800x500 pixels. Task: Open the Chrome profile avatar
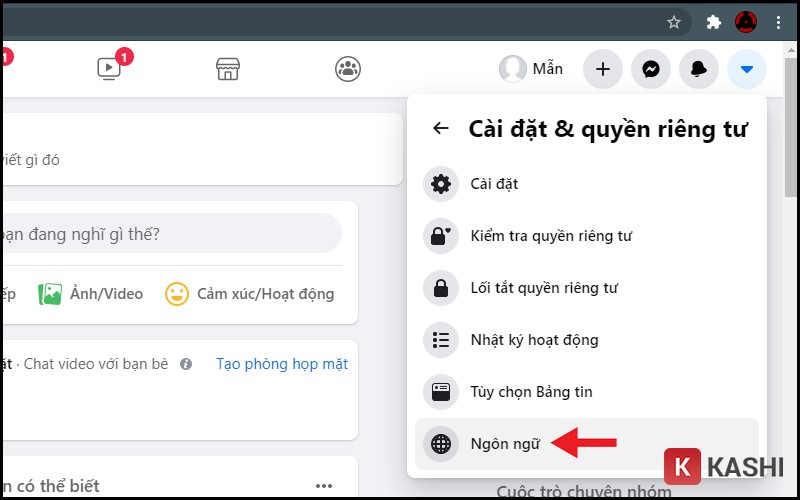(746, 22)
